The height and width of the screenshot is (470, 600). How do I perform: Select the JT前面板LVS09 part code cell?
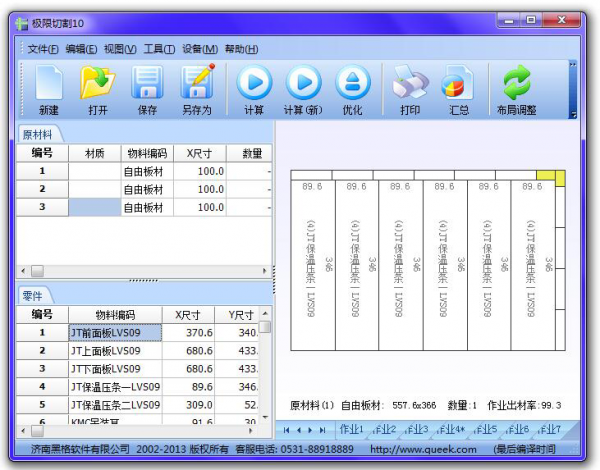[x=114, y=332]
